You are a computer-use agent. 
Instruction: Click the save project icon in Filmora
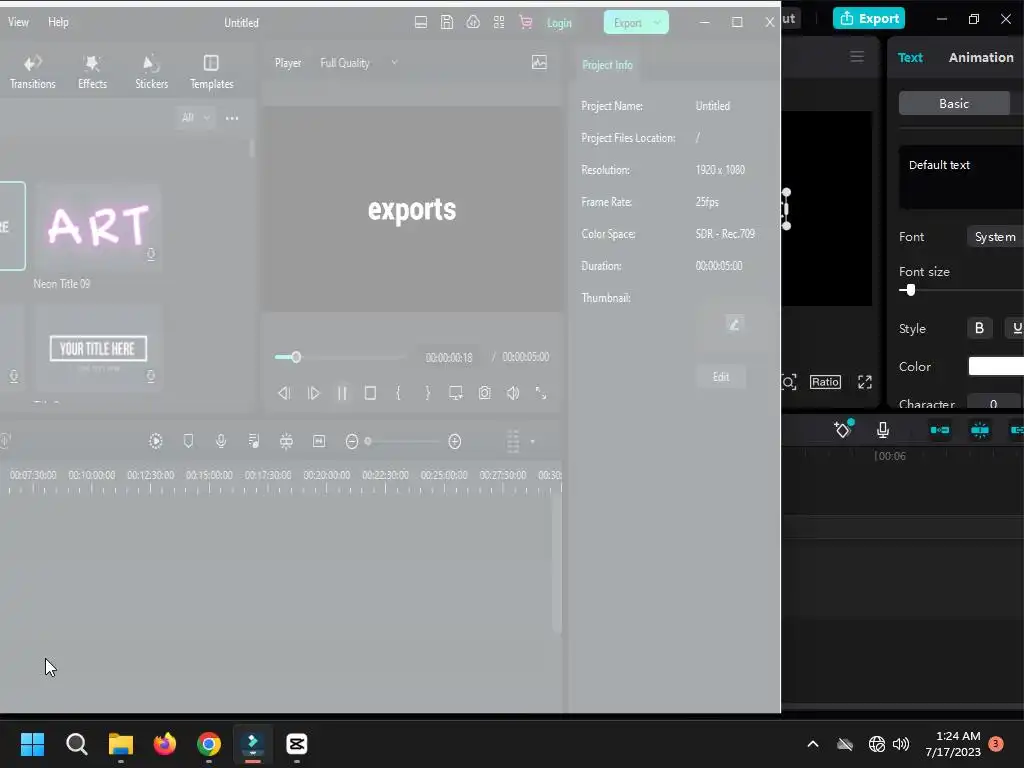click(x=447, y=22)
